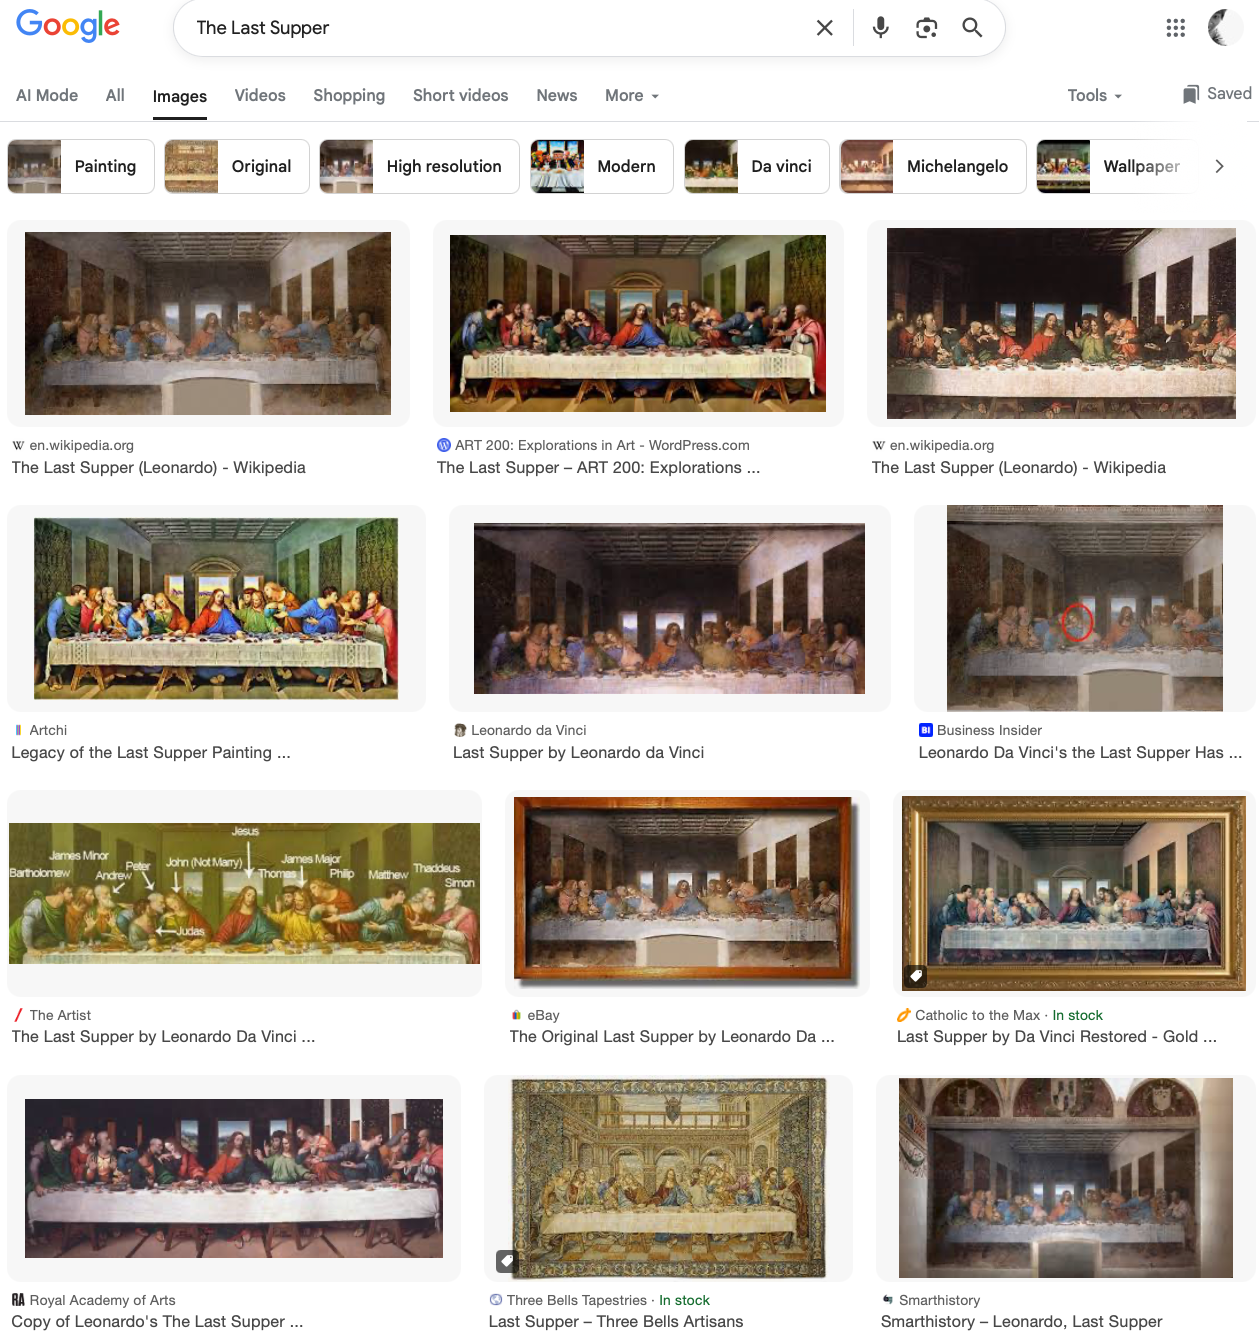1259x1335 pixels.
Task: Click the magnifying glass search button
Action: point(972,28)
